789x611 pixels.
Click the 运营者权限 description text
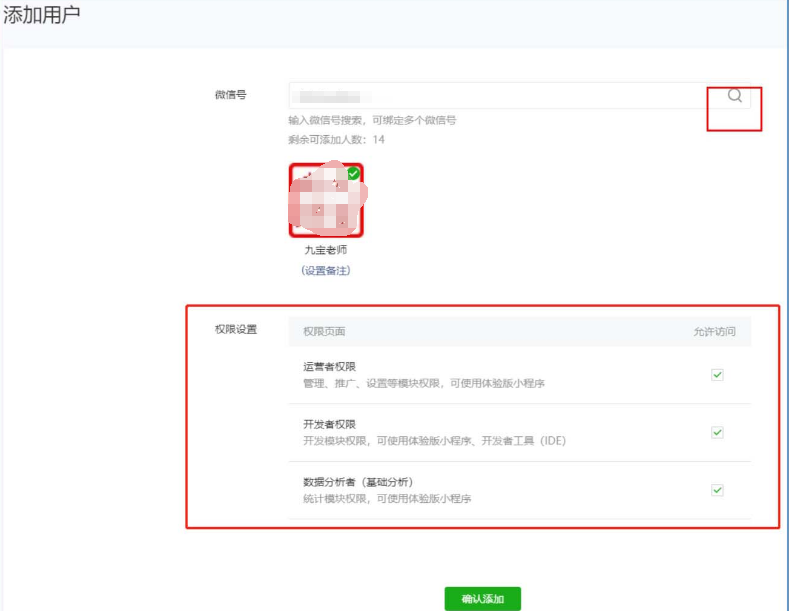tap(423, 384)
